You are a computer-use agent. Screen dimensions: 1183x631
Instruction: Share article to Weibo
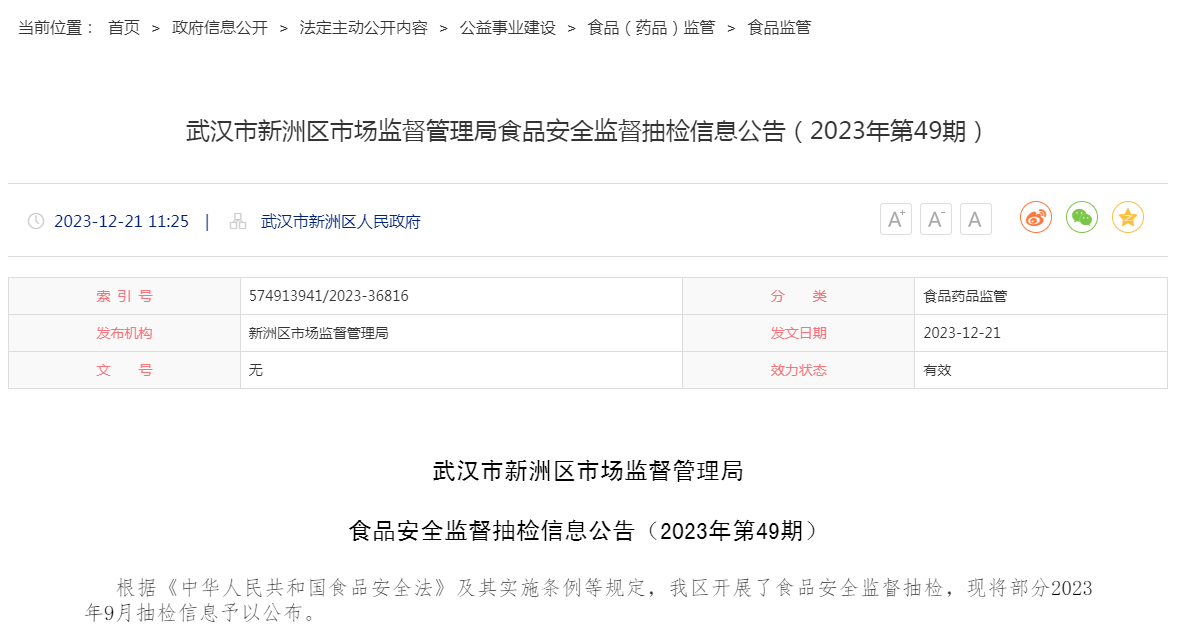[x=1036, y=217]
